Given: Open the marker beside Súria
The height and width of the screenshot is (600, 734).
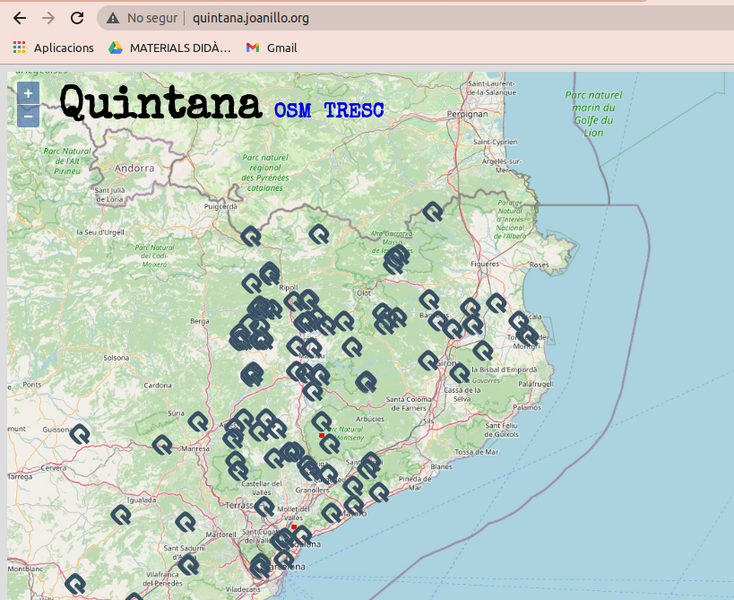Looking at the screenshot, I should tap(198, 421).
